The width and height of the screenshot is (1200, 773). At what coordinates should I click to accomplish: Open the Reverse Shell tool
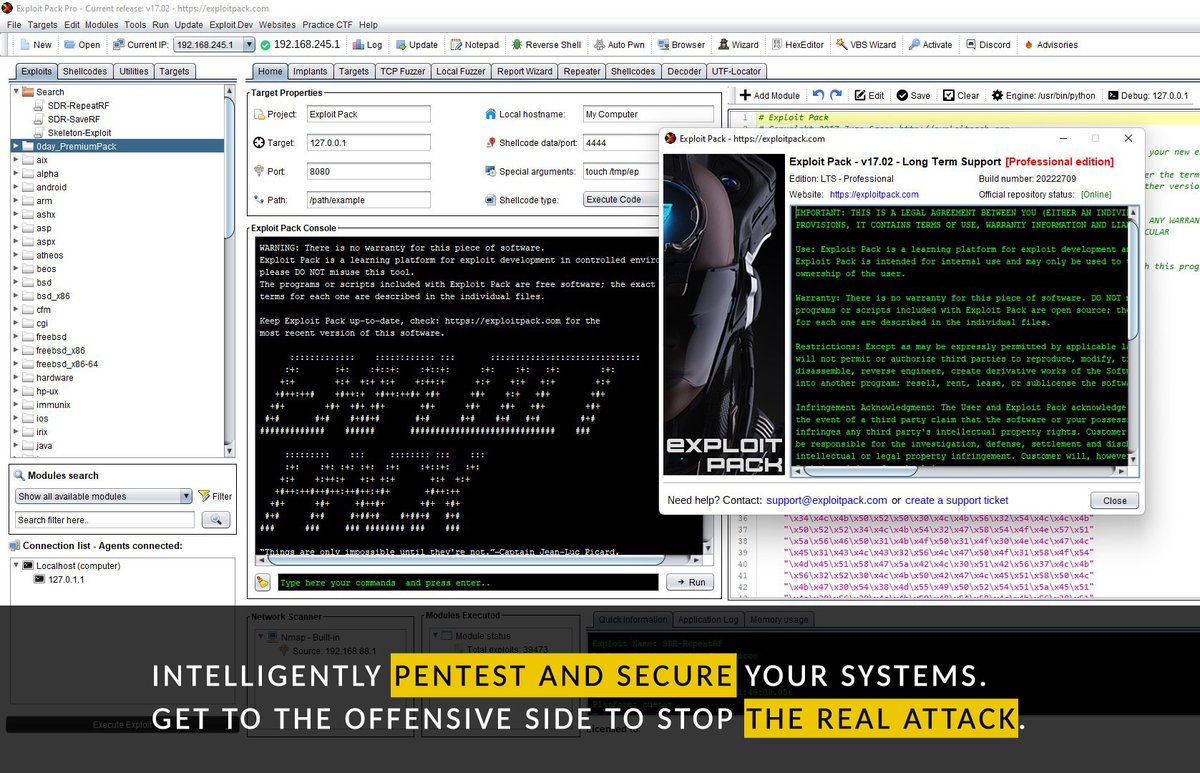[546, 44]
